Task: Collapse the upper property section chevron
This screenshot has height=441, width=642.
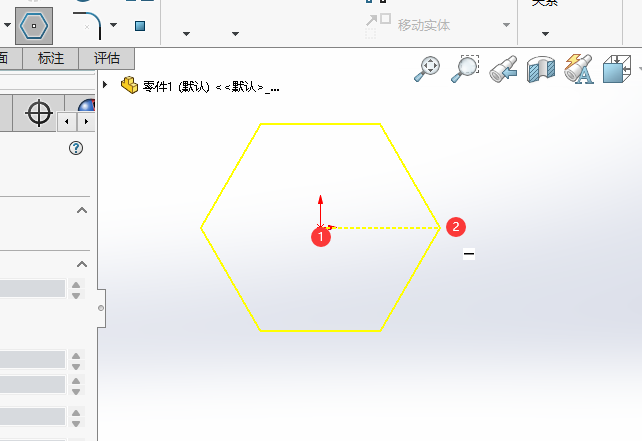Action: click(x=82, y=210)
